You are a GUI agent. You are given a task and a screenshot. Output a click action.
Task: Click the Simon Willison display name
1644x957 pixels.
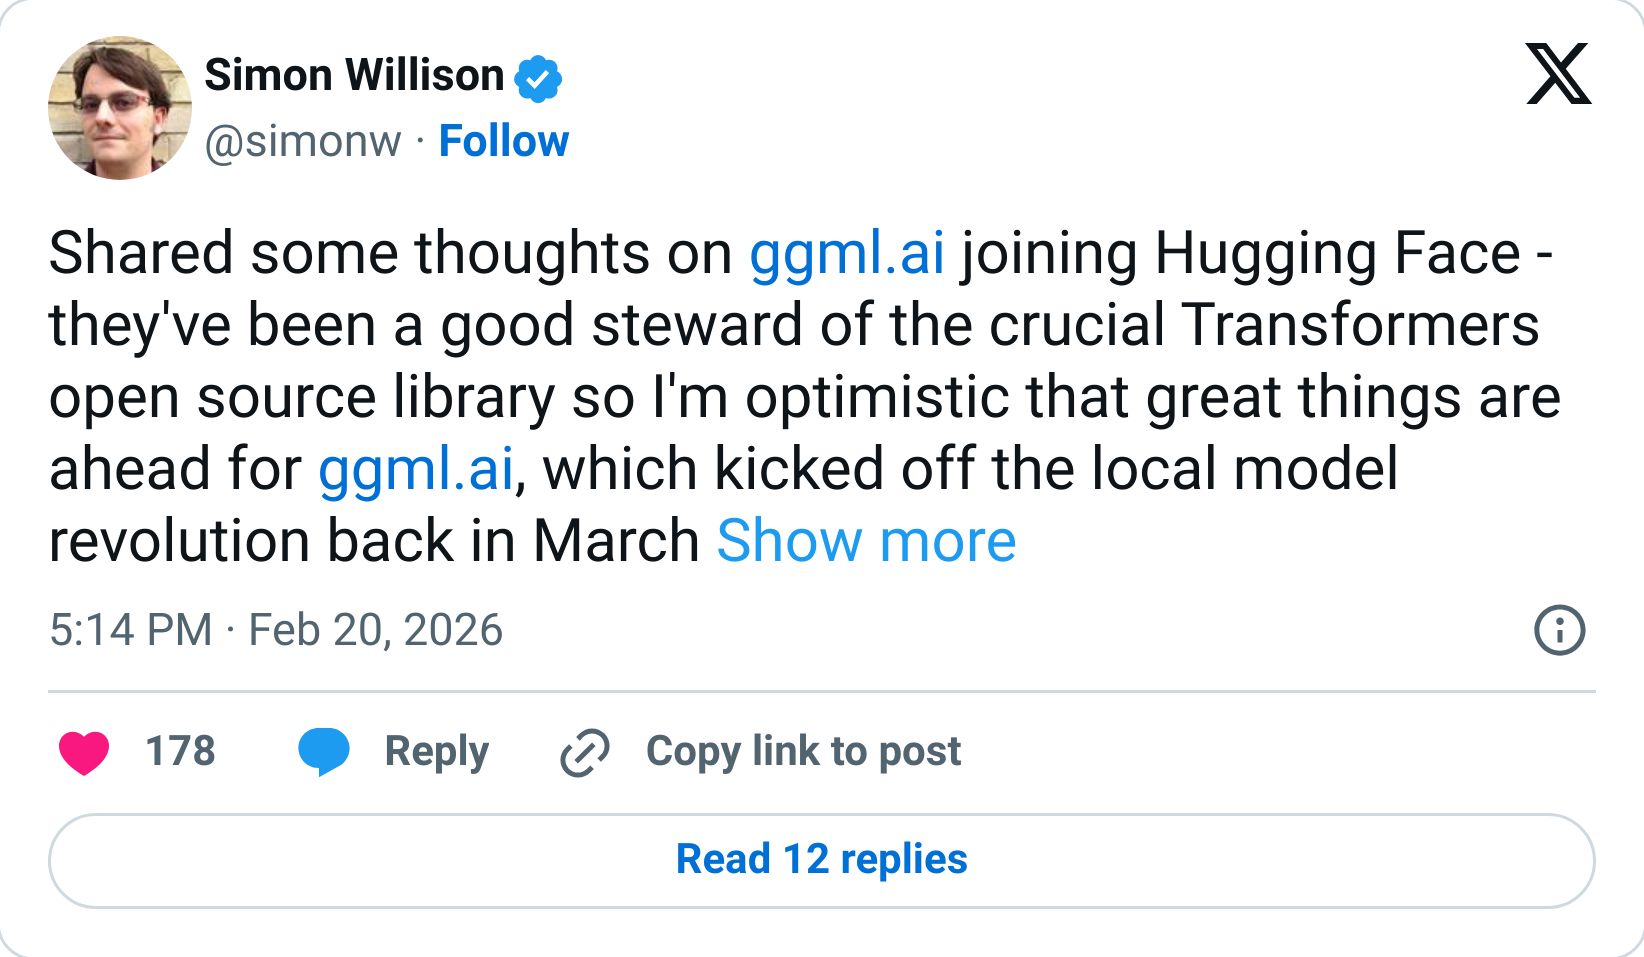pyautogui.click(x=354, y=76)
